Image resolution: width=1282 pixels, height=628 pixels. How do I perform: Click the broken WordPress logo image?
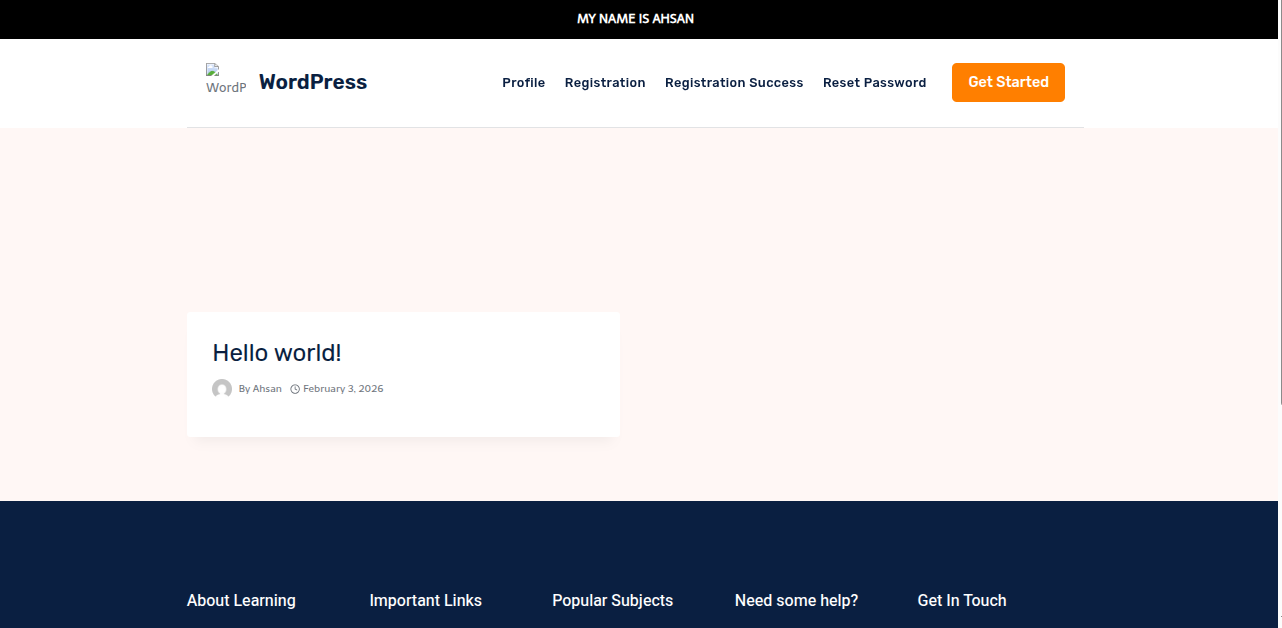tap(225, 78)
